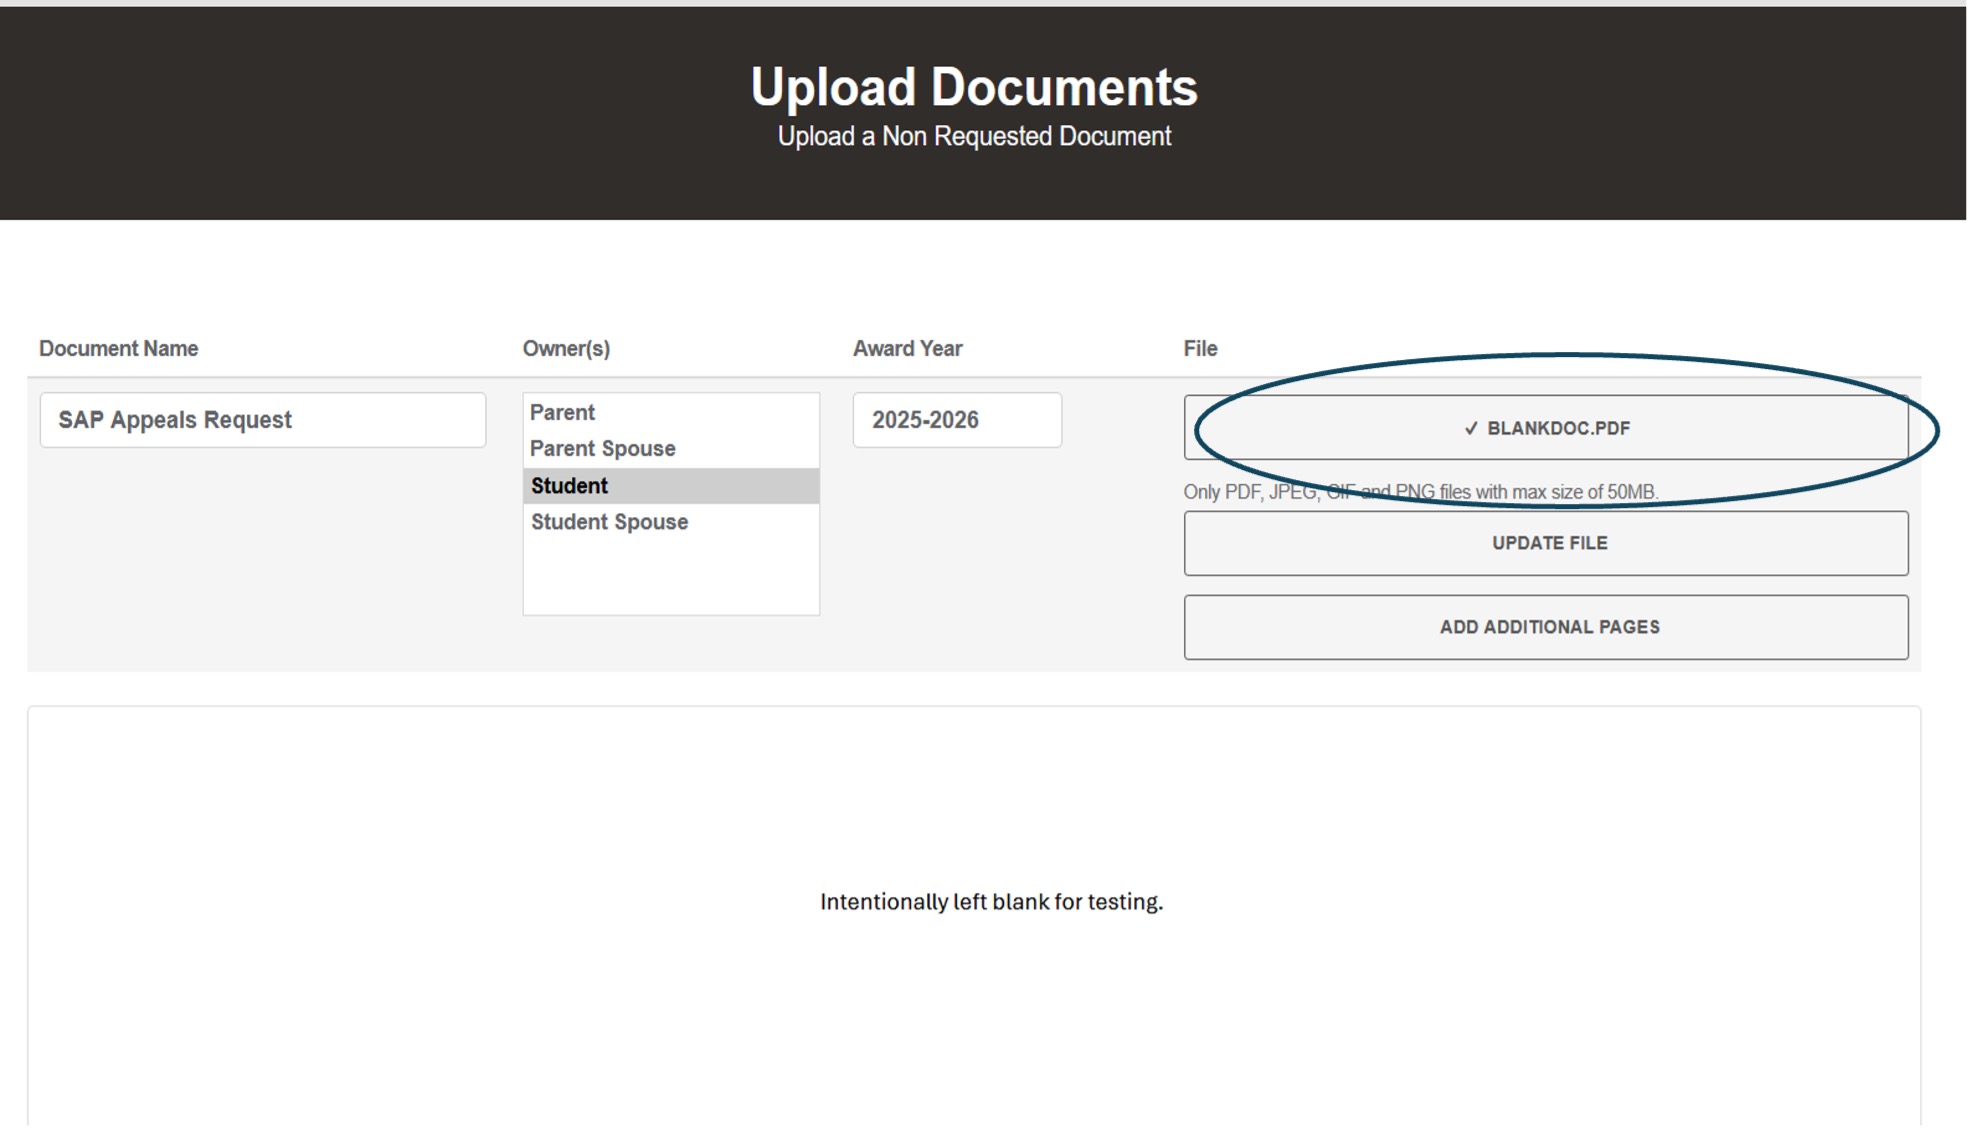The image size is (1970, 1132).
Task: Click the Owner(s) column header
Action: (x=567, y=348)
